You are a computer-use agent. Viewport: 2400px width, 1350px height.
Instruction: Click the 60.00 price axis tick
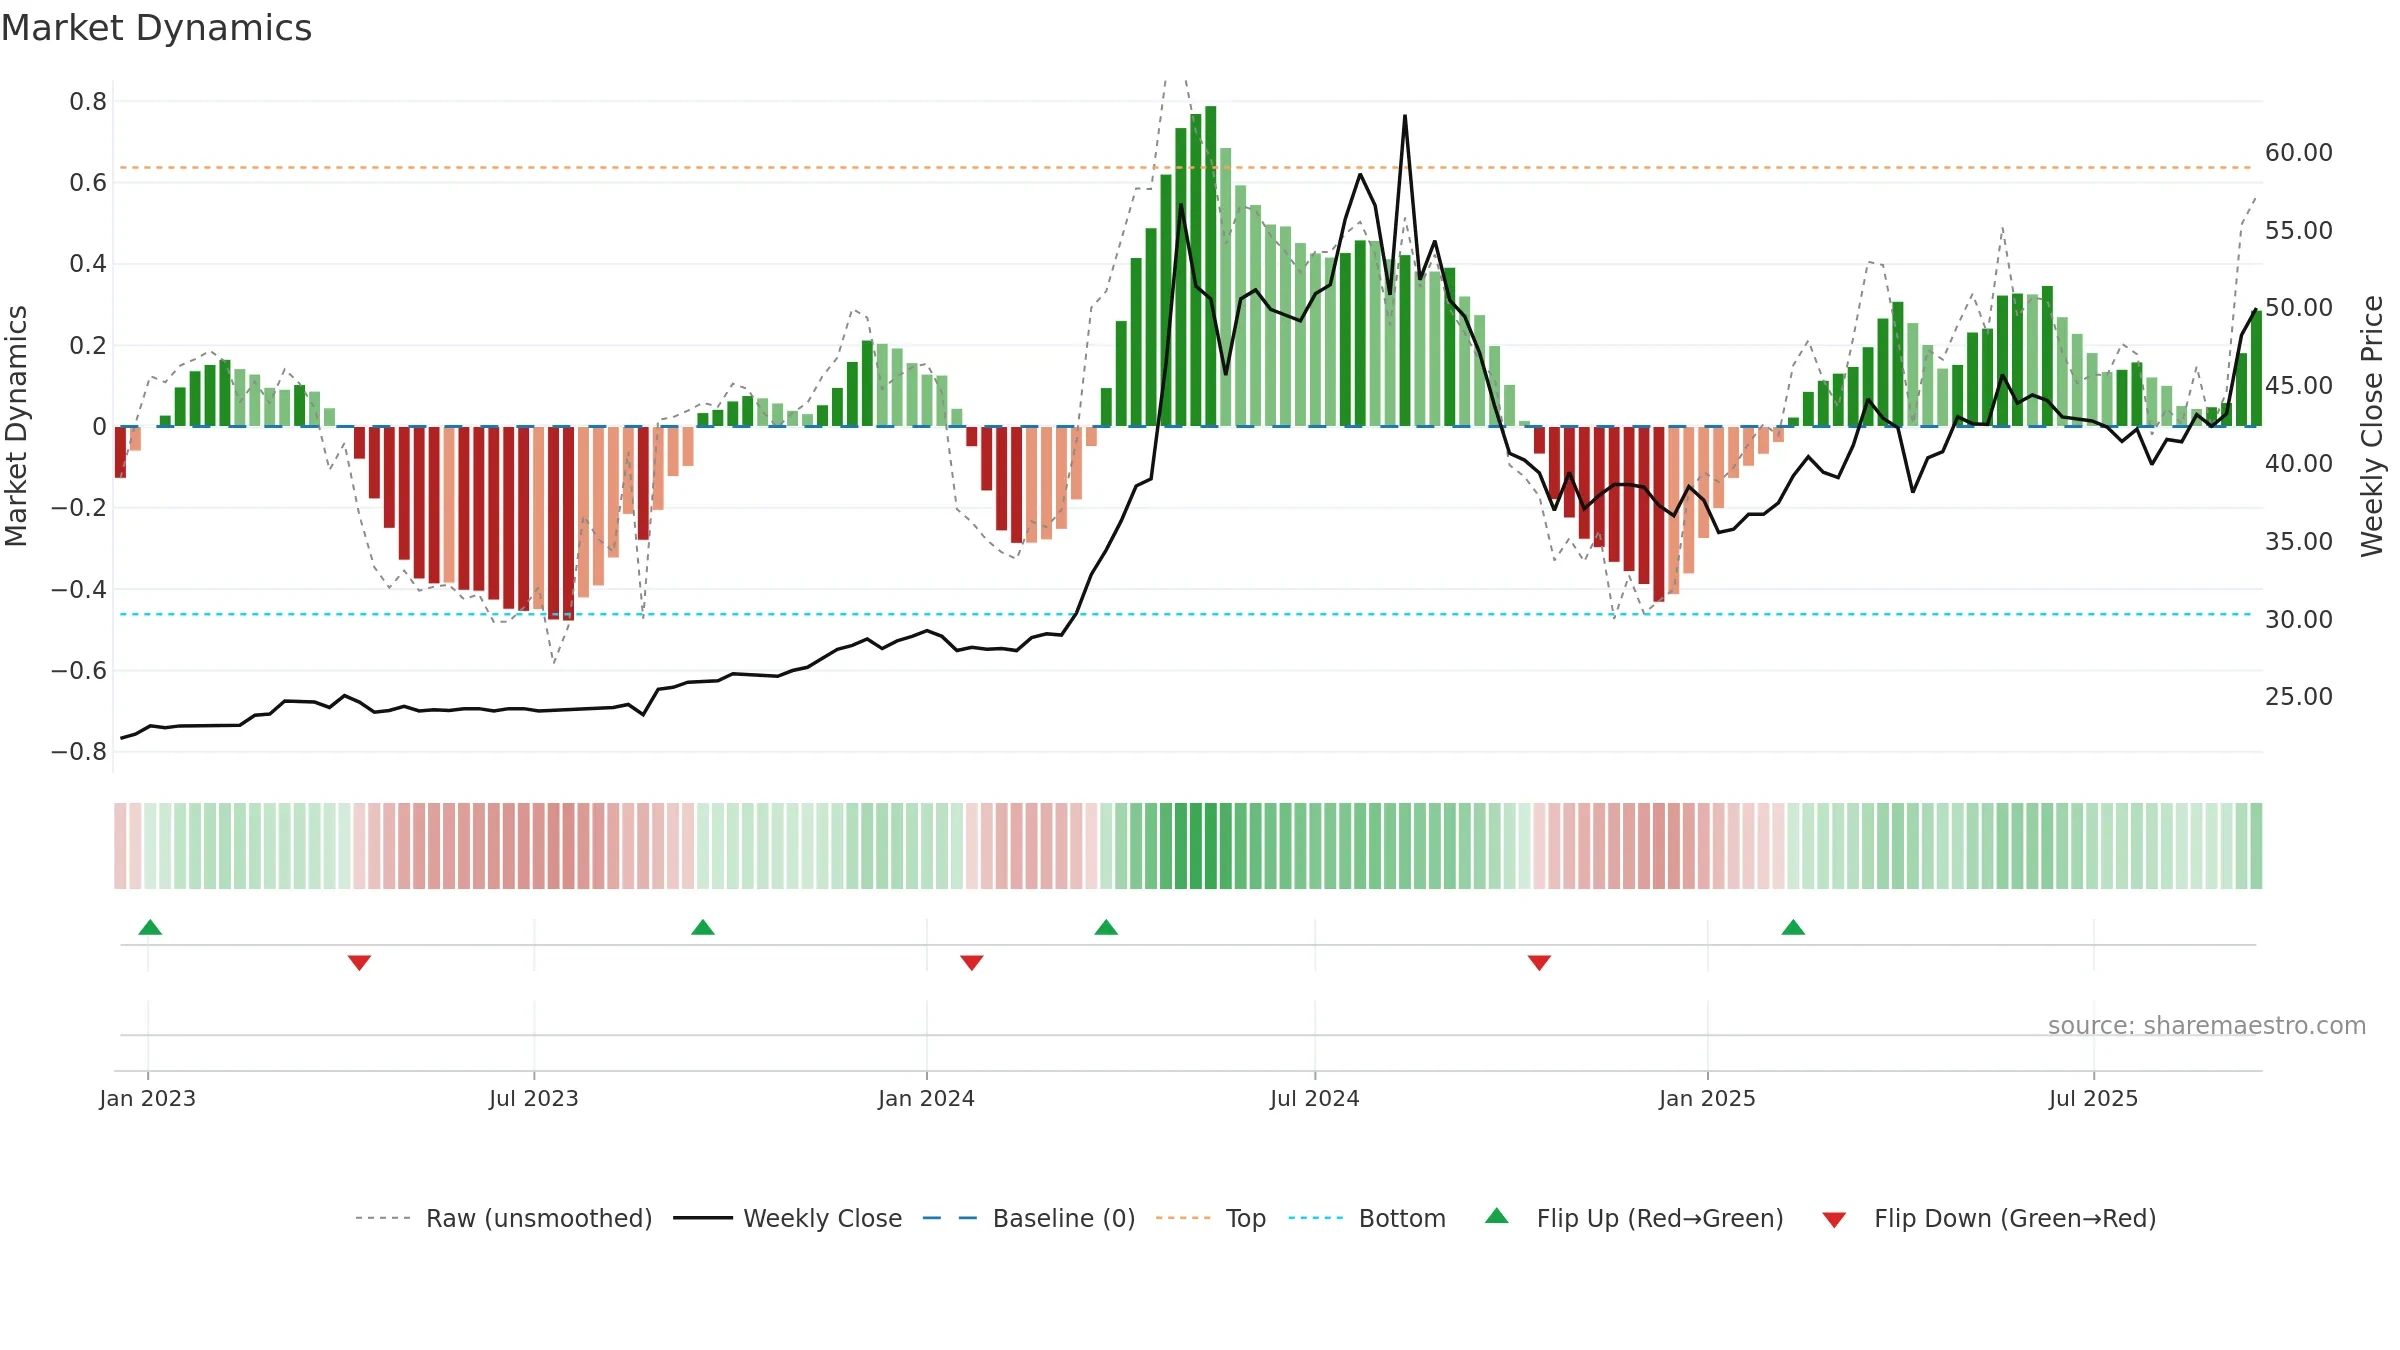coord(2299,152)
